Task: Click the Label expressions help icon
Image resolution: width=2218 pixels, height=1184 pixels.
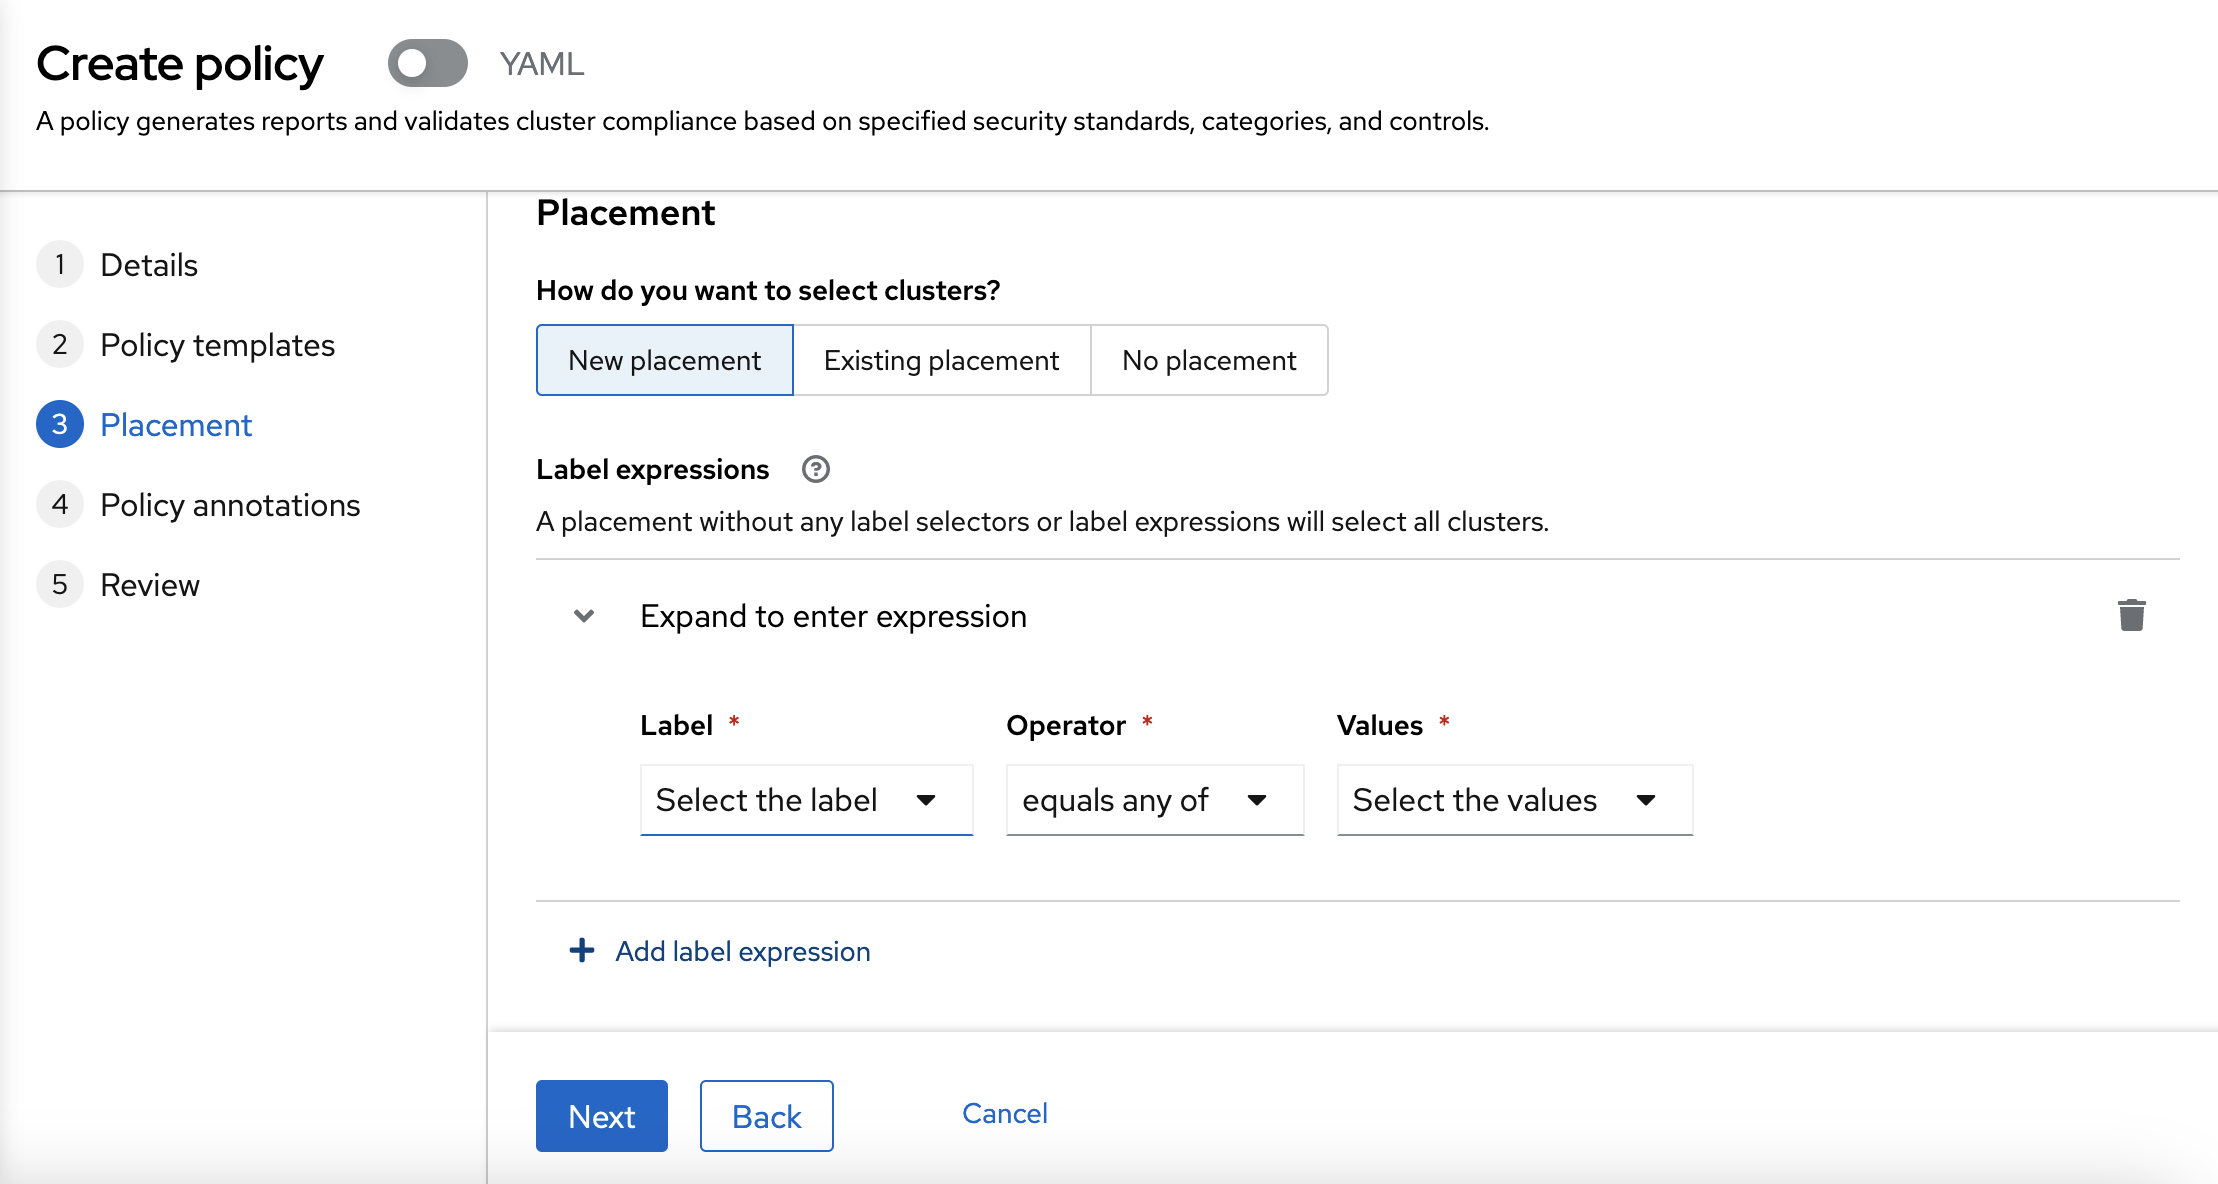Action: pyautogui.click(x=815, y=469)
